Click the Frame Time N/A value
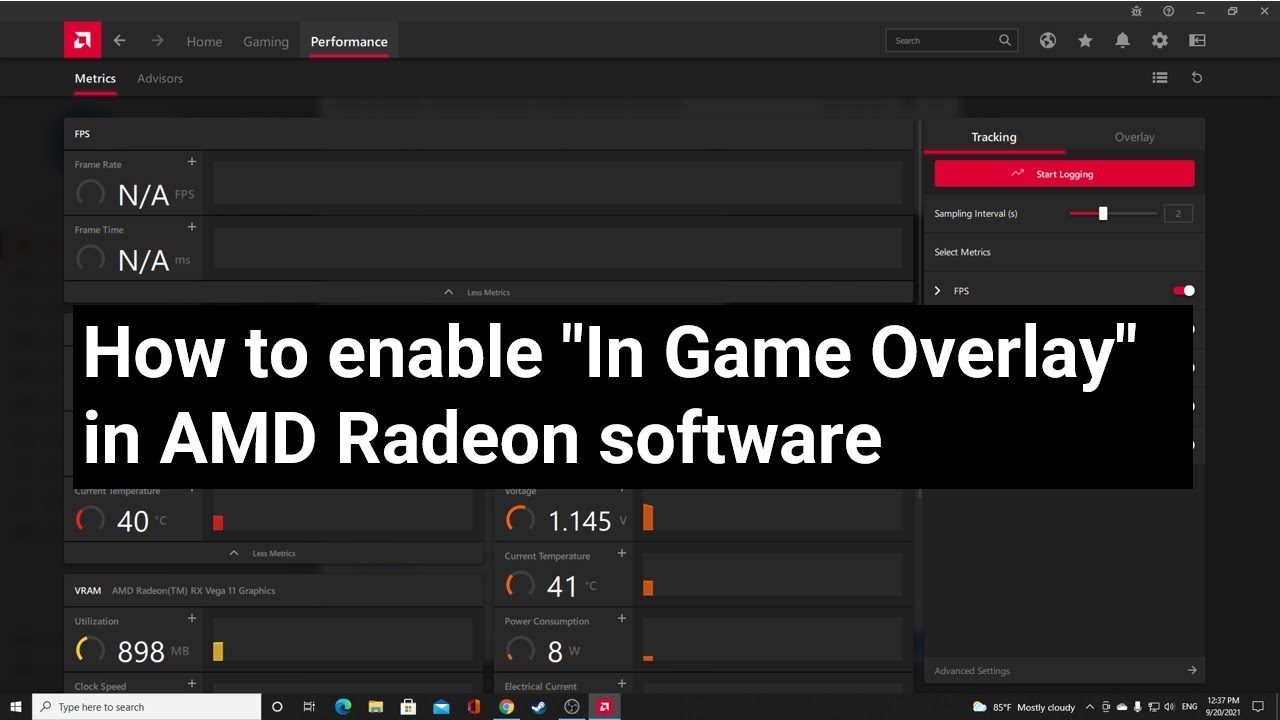The height and width of the screenshot is (720, 1280). 143,261
